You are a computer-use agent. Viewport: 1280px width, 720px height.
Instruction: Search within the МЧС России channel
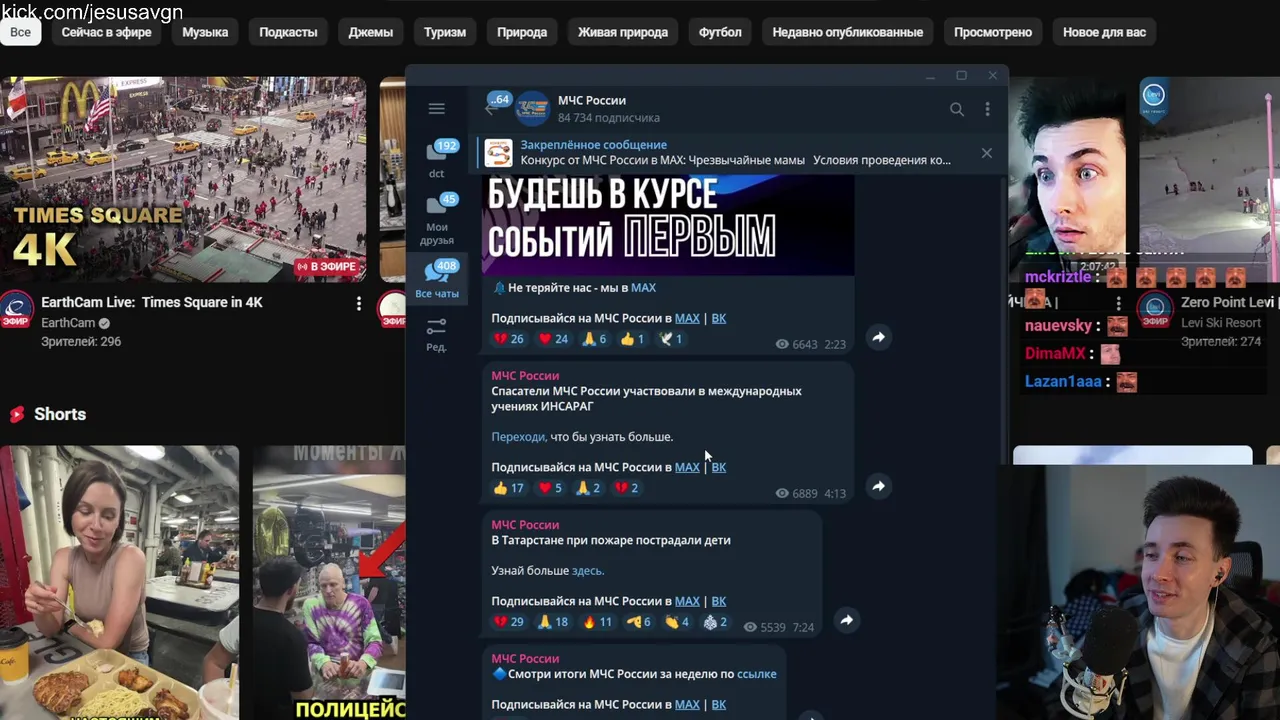point(957,109)
